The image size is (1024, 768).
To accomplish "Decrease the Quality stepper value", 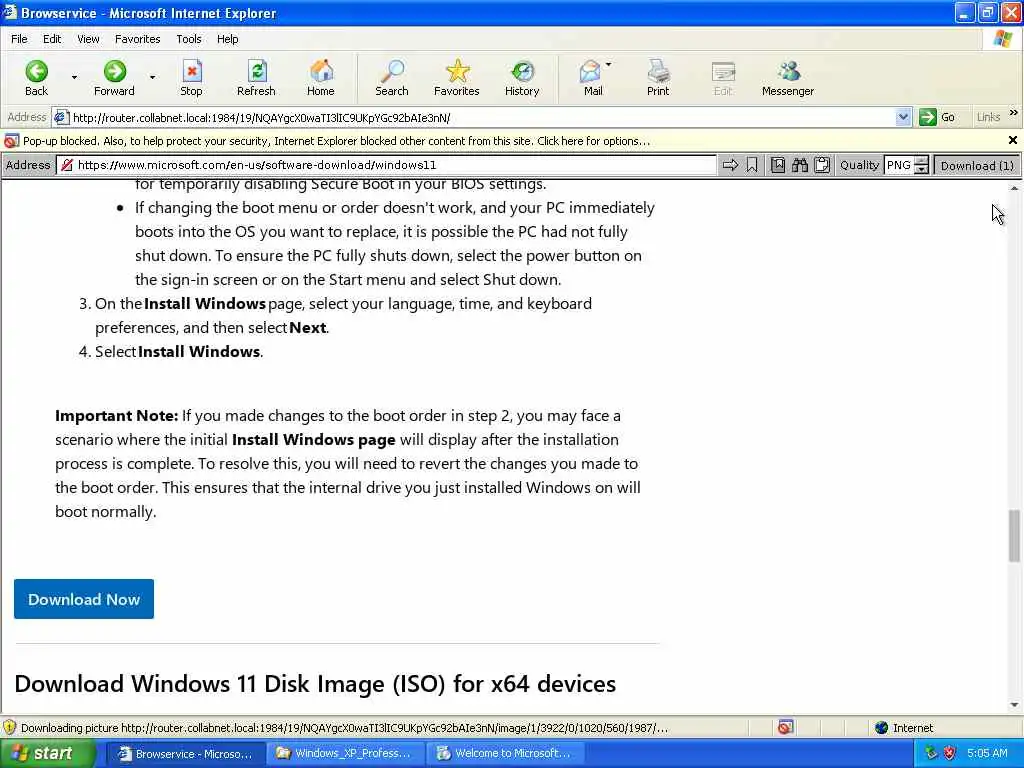I will point(921,170).
